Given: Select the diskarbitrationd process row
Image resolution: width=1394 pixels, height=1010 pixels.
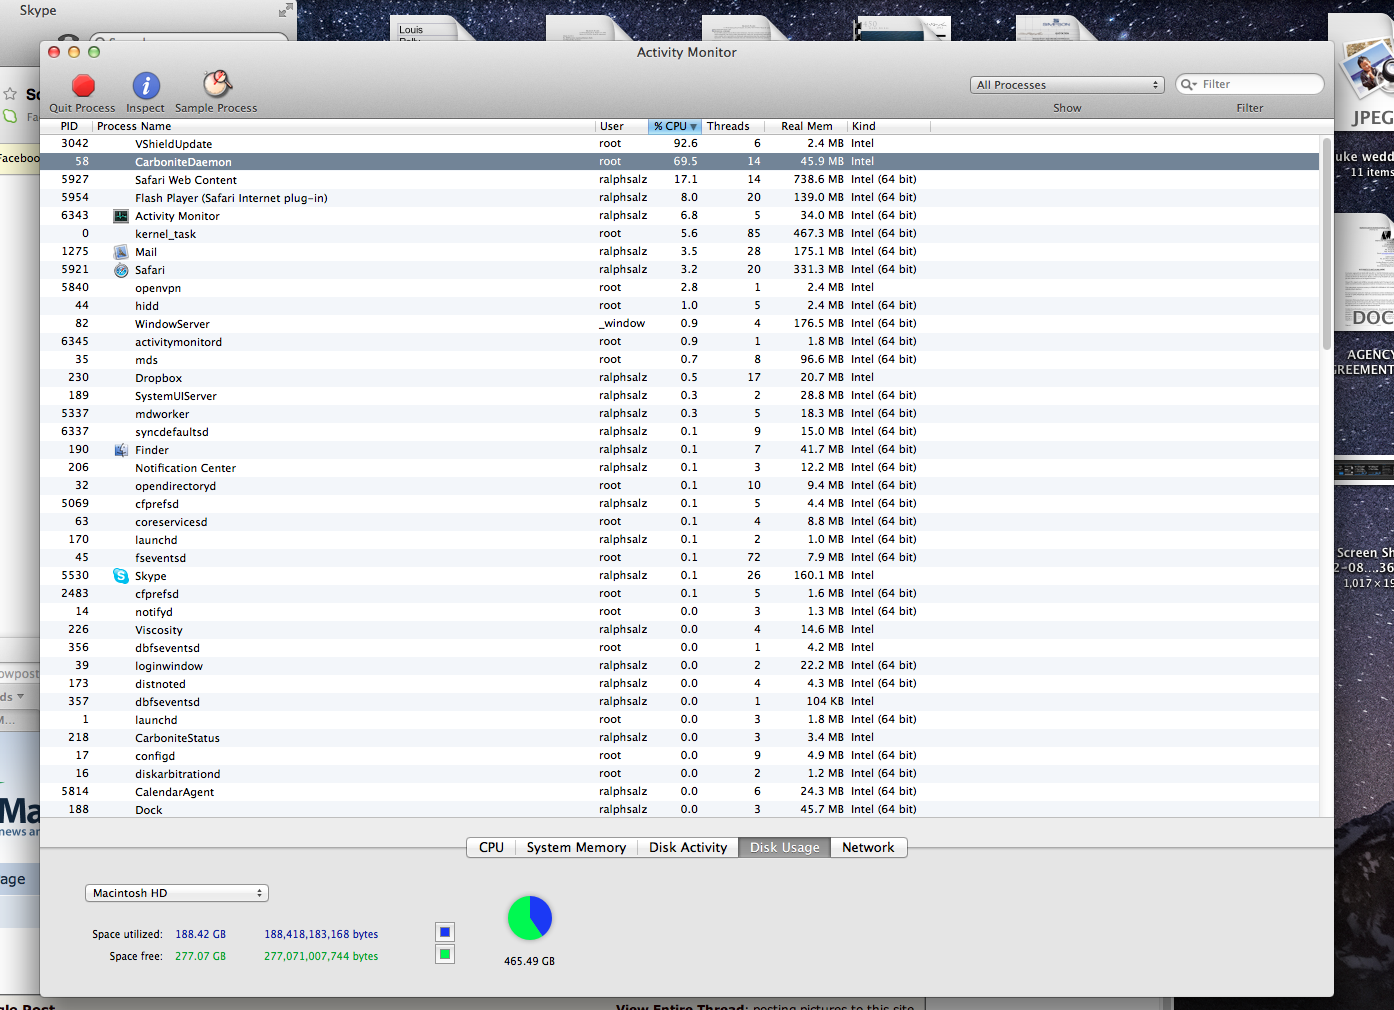Looking at the screenshot, I should 680,774.
